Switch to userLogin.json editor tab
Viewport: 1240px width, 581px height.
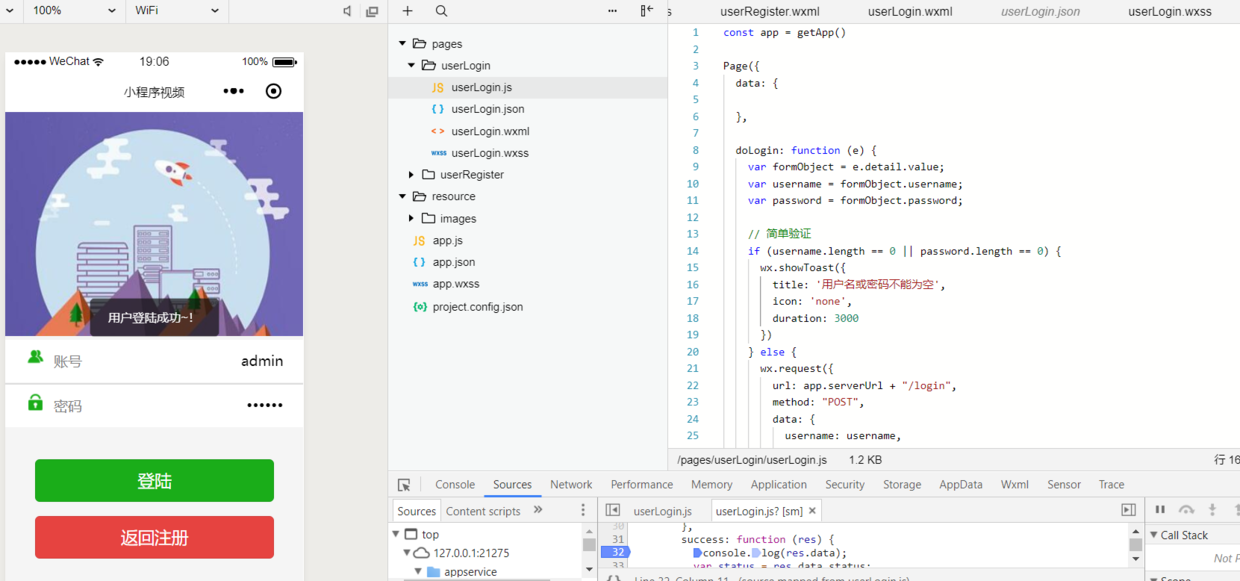point(1040,12)
